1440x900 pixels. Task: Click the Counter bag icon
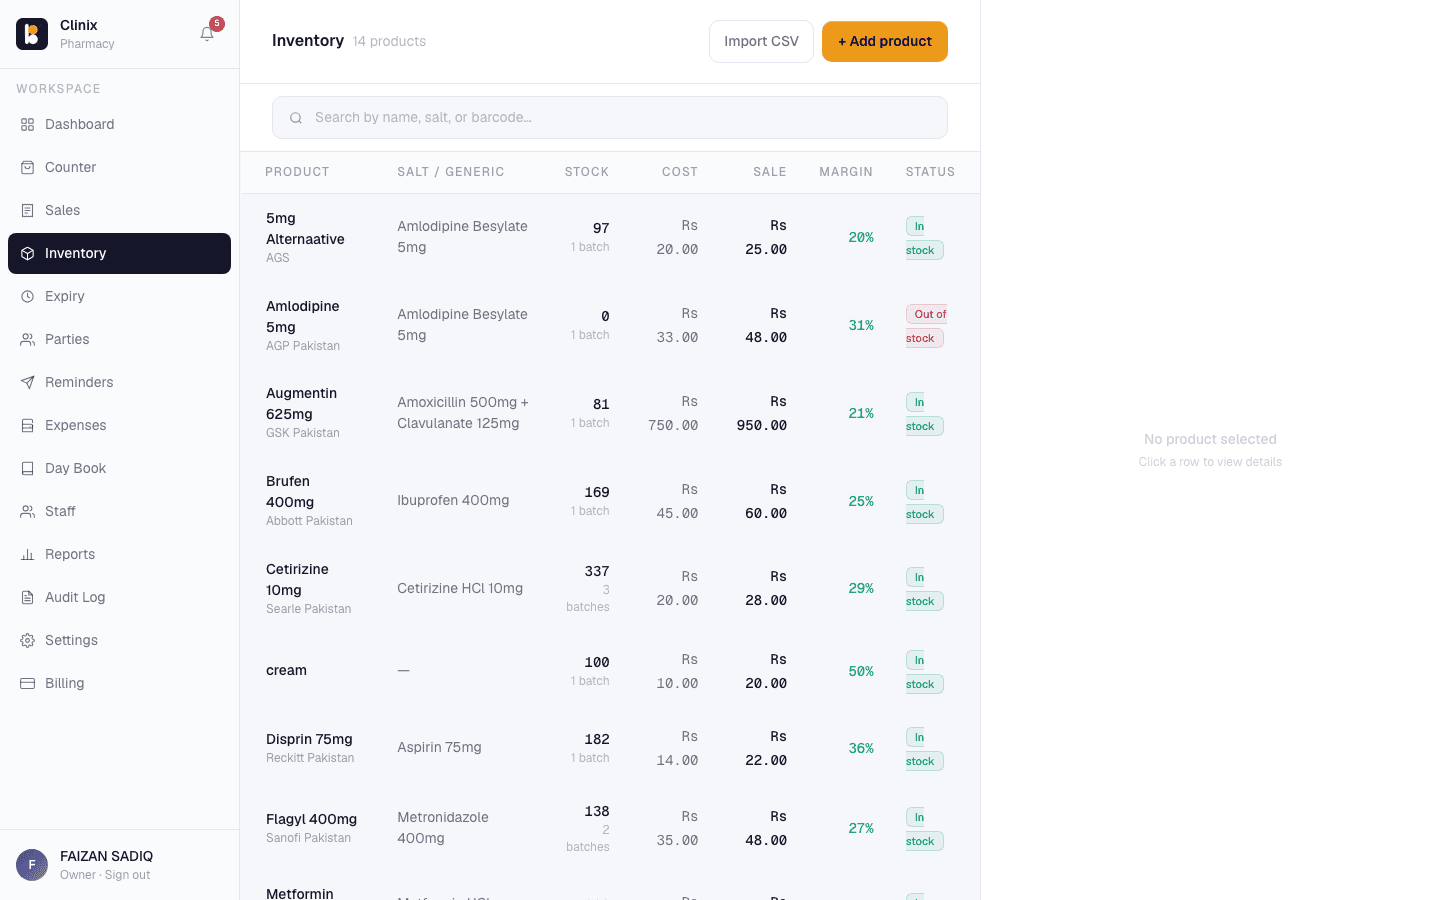click(x=28, y=168)
